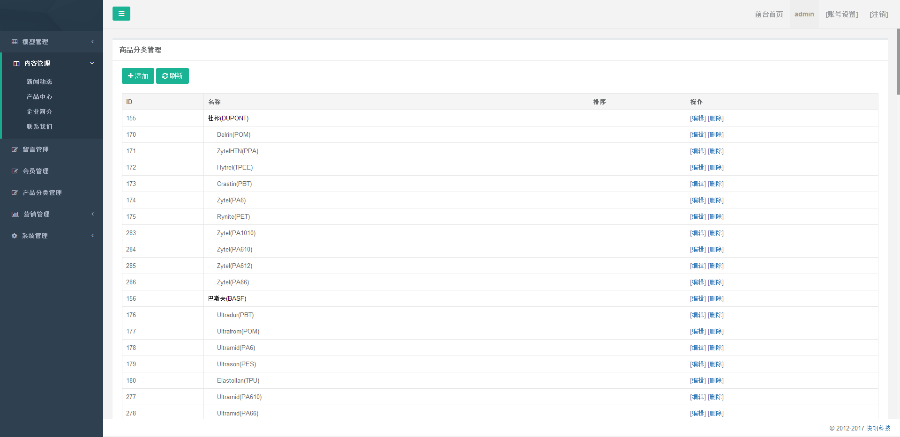Open 产品中心 in the sidebar submenu
The height and width of the screenshot is (437, 900).
point(40,96)
